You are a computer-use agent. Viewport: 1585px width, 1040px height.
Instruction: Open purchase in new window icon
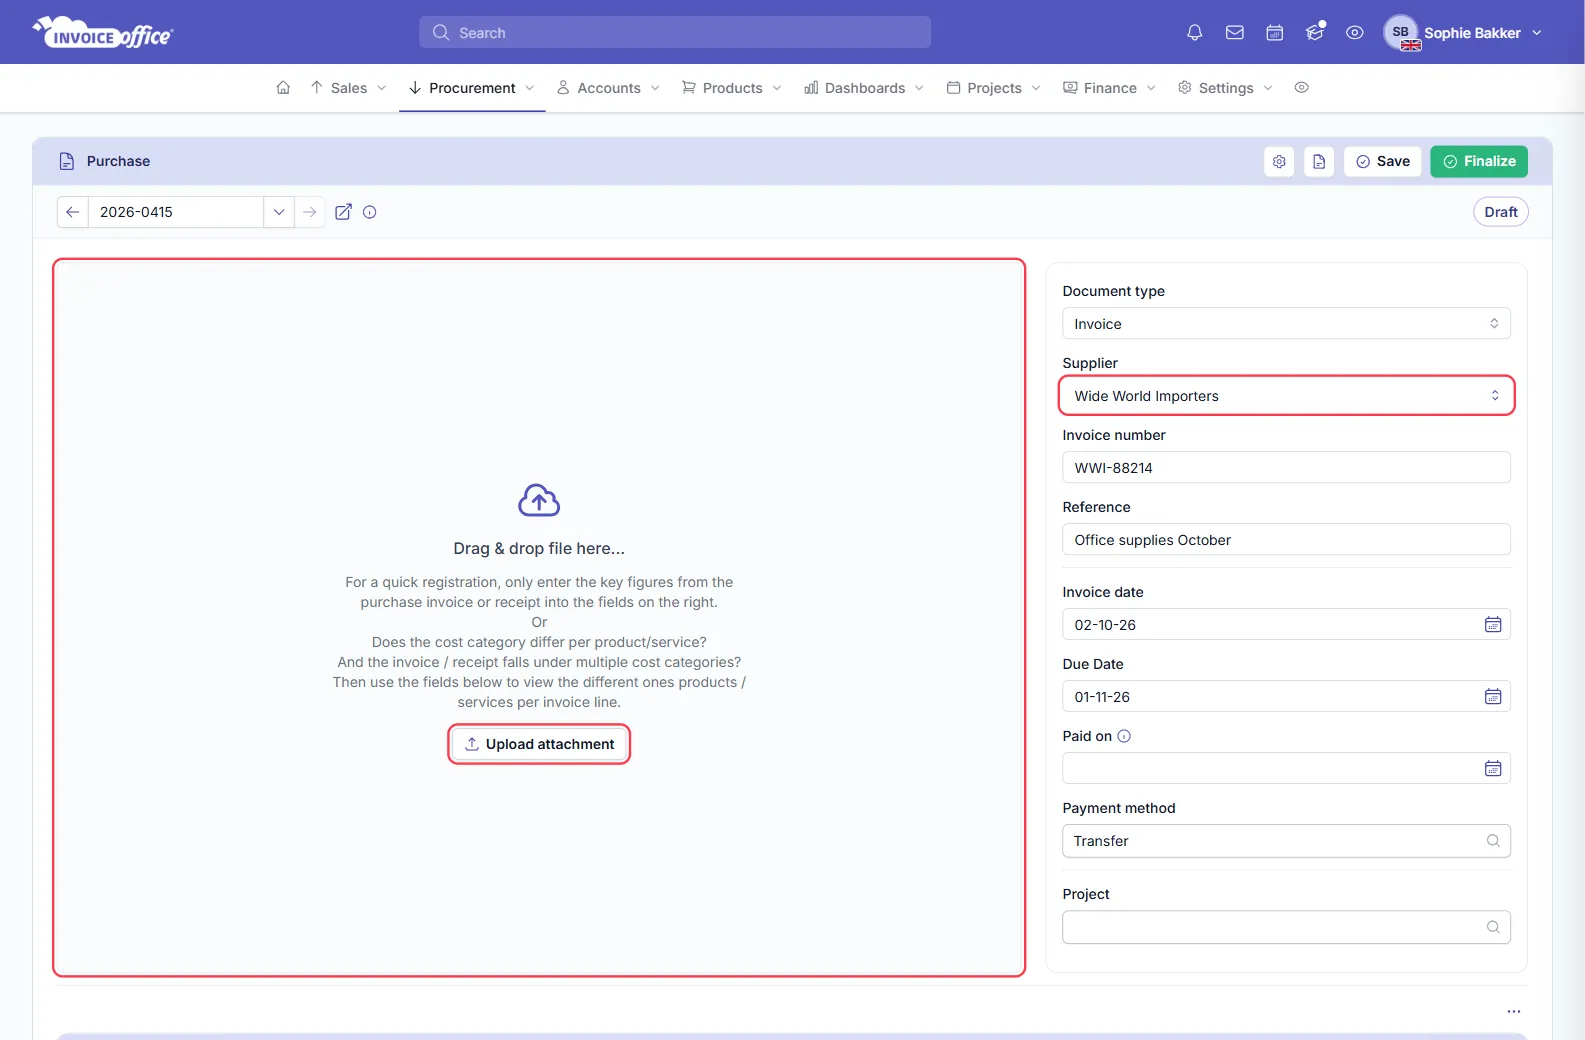click(343, 212)
